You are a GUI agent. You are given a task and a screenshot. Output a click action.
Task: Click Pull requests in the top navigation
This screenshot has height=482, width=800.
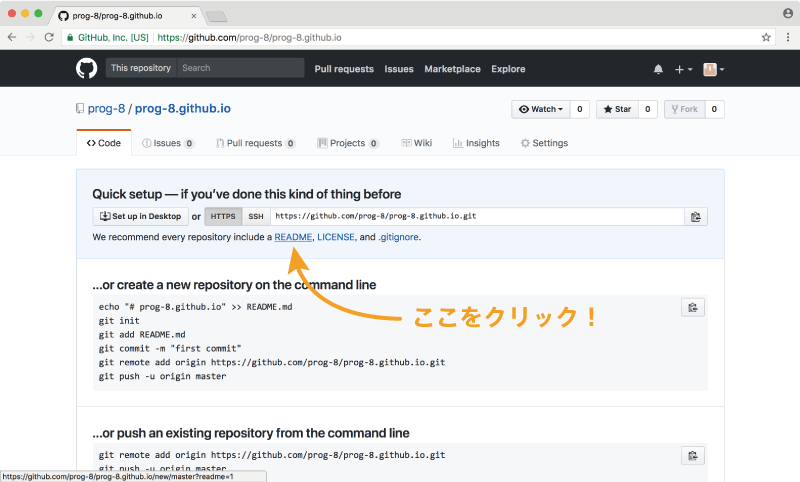coord(344,69)
